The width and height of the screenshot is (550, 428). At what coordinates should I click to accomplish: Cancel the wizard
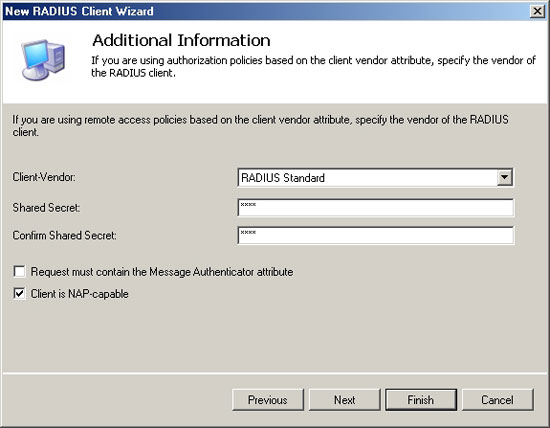click(497, 400)
